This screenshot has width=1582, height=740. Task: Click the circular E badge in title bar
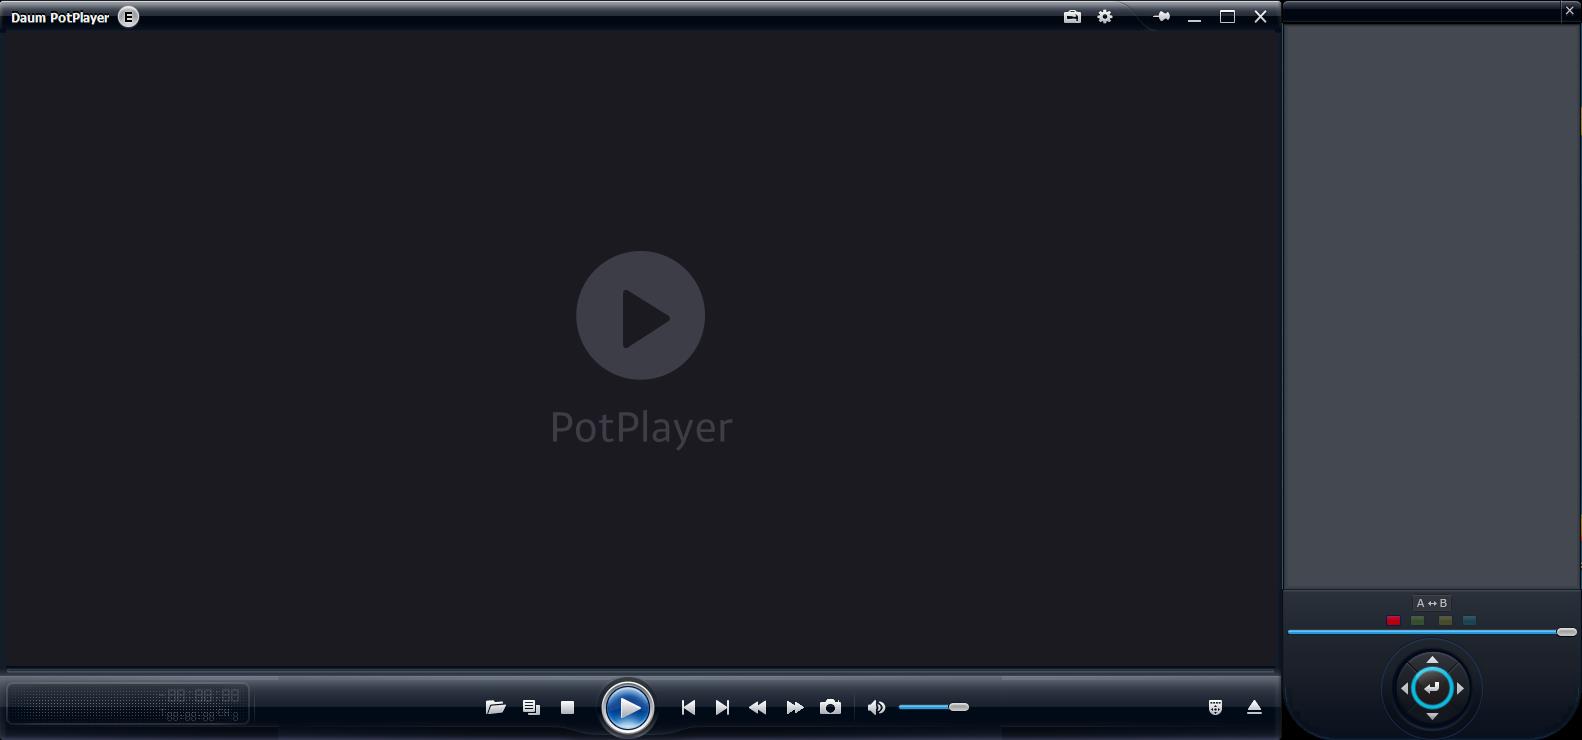(128, 16)
